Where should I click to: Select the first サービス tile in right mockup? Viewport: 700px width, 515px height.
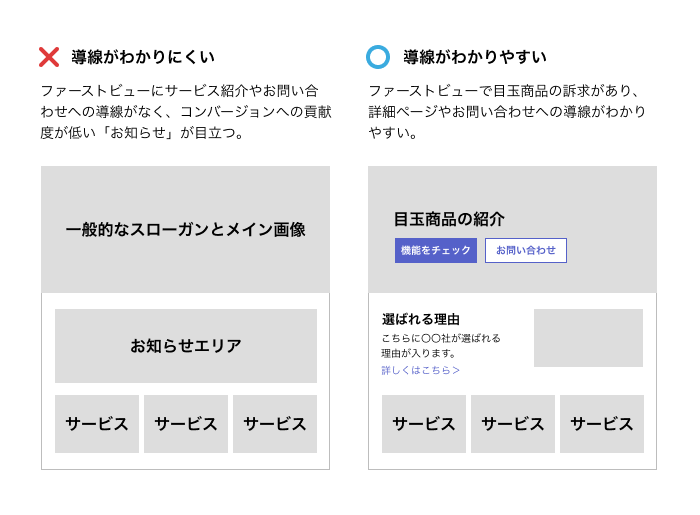coord(424,424)
